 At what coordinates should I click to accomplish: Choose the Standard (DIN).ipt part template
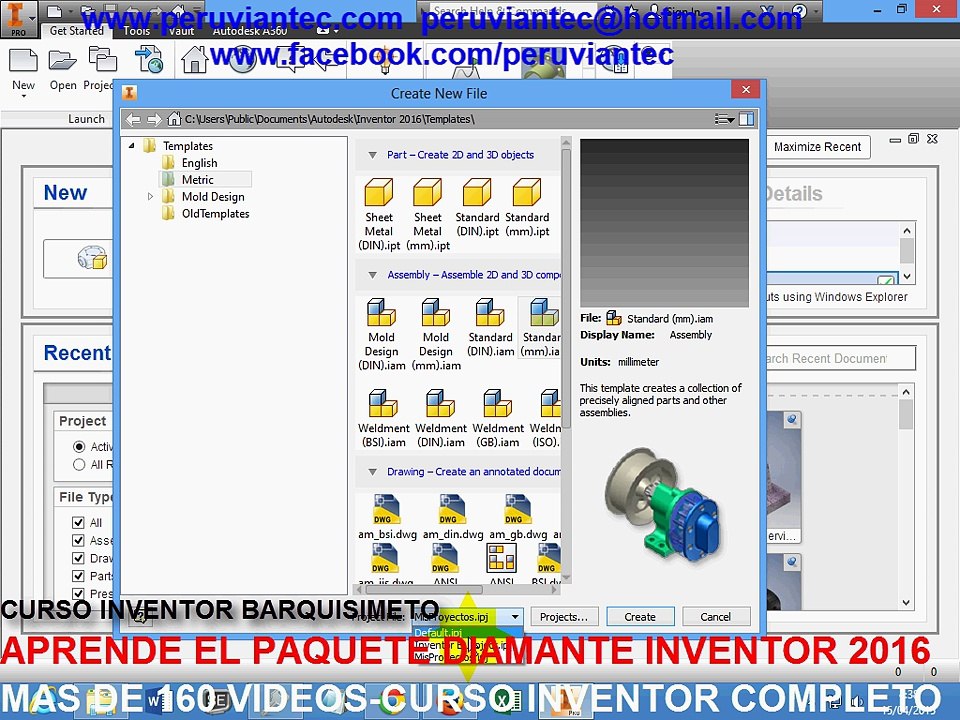(x=477, y=208)
